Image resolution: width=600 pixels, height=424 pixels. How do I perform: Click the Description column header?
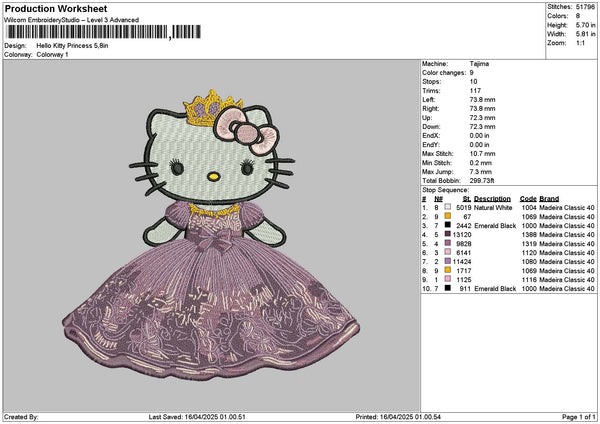click(x=492, y=199)
